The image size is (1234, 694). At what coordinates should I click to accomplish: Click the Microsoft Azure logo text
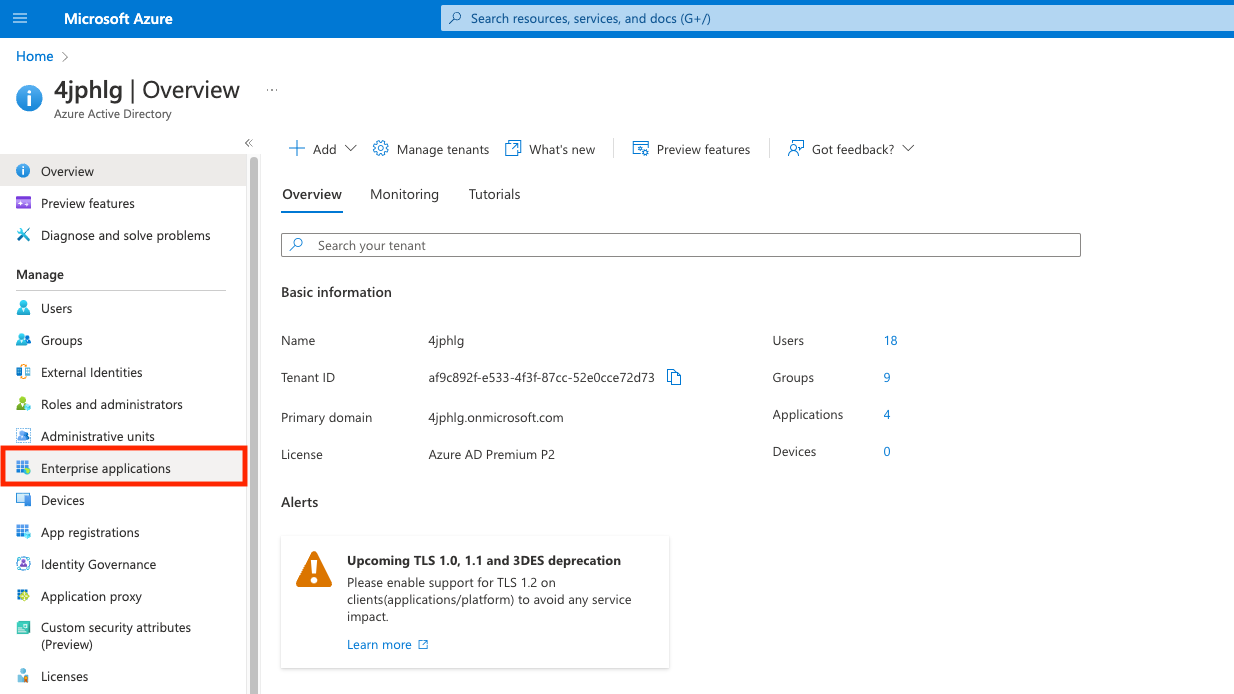118,19
